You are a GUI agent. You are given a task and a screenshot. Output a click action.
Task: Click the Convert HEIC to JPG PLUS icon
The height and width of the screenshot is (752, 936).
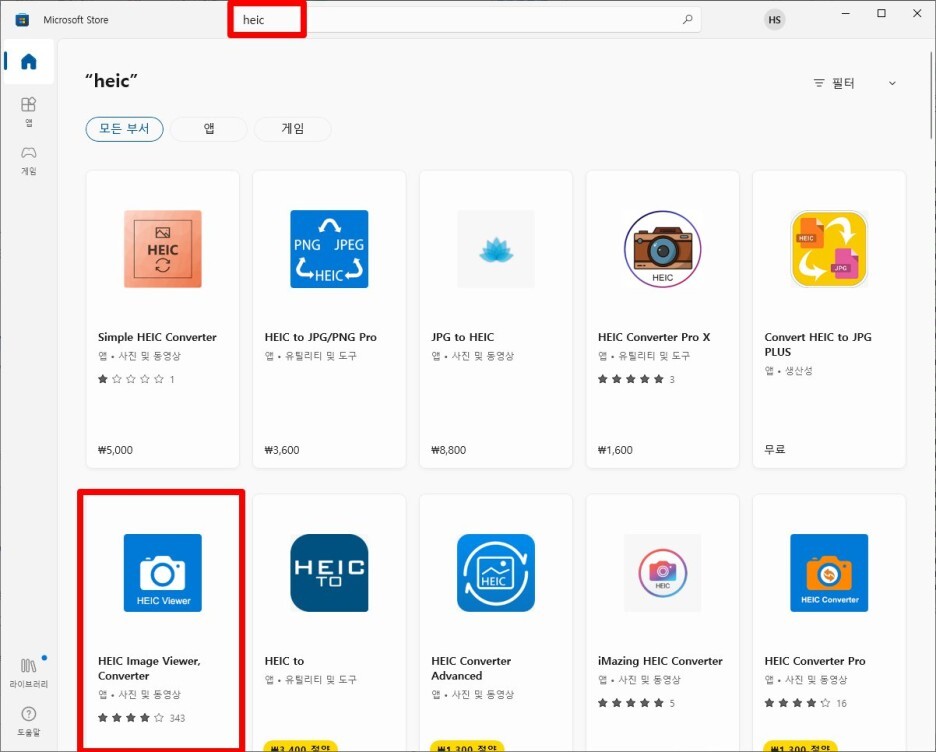click(829, 249)
